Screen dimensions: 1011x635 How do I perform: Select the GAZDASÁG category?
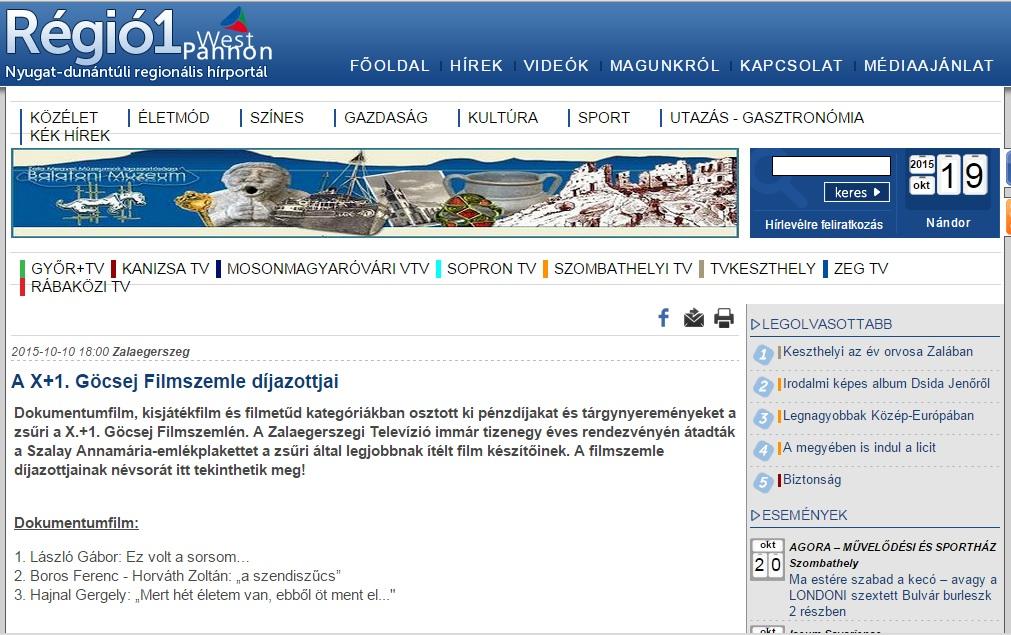click(x=386, y=118)
